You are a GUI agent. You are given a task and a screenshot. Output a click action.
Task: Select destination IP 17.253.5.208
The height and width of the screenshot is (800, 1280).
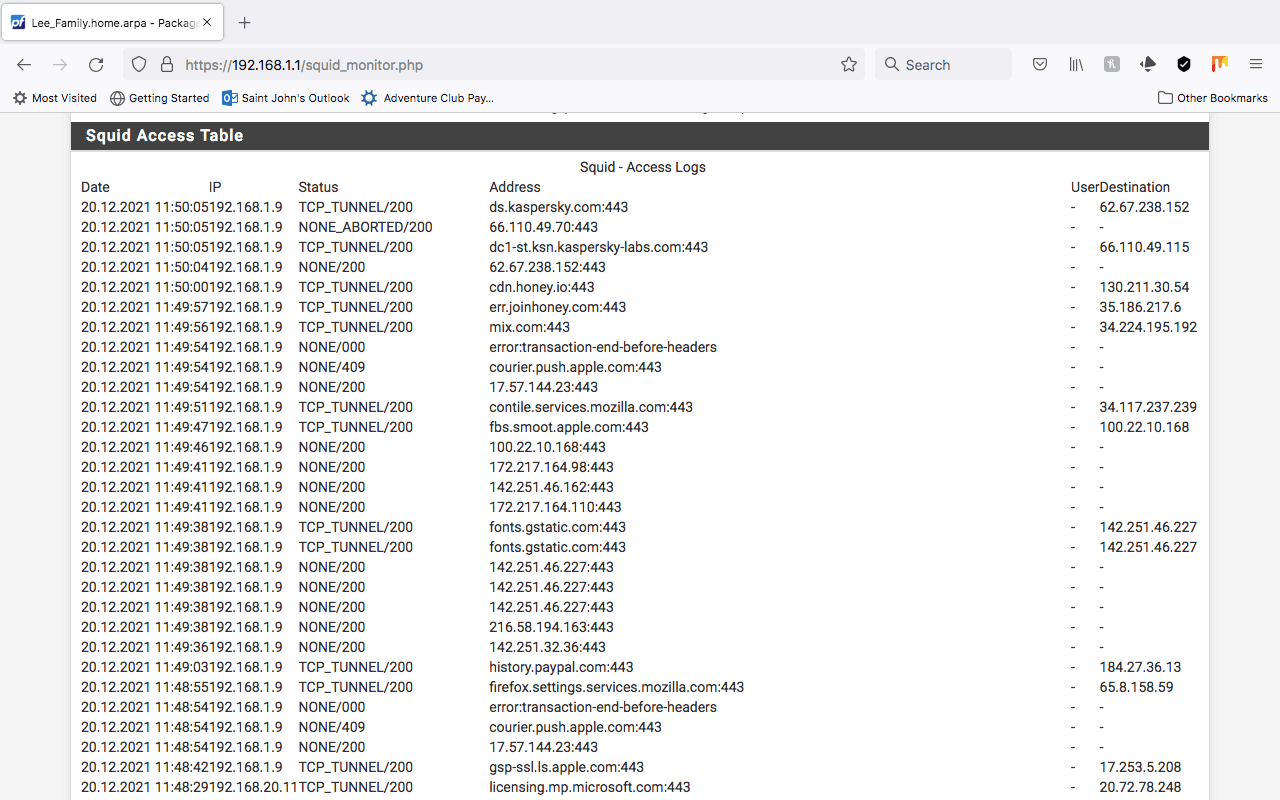point(1140,767)
